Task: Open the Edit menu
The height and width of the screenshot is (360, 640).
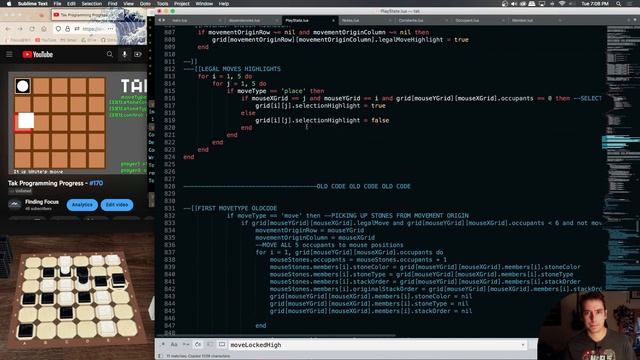Action: tap(71, 4)
